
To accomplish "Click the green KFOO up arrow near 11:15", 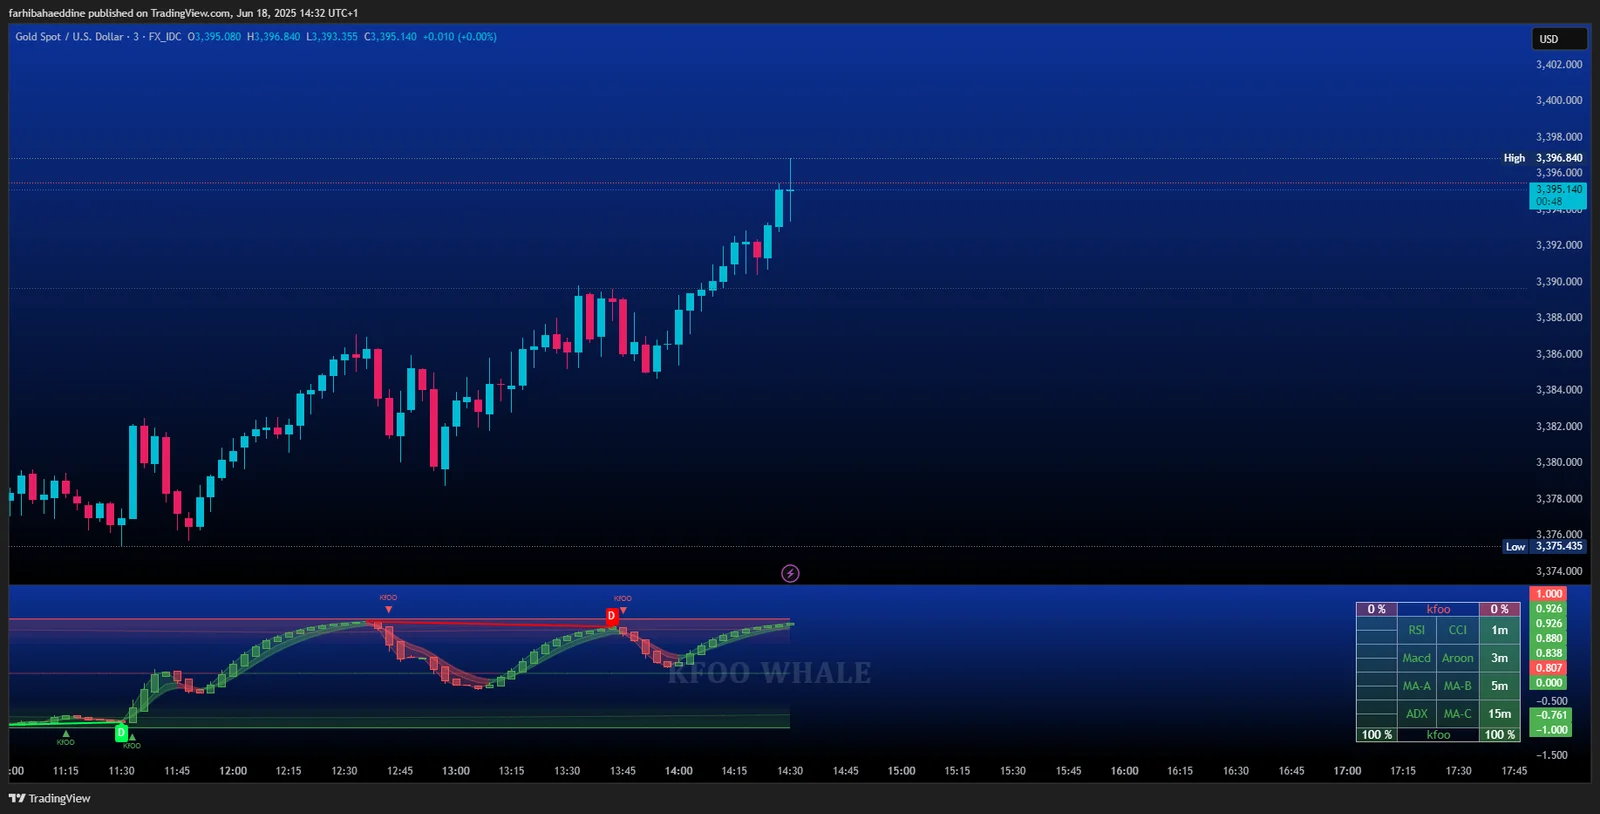I will point(66,734).
